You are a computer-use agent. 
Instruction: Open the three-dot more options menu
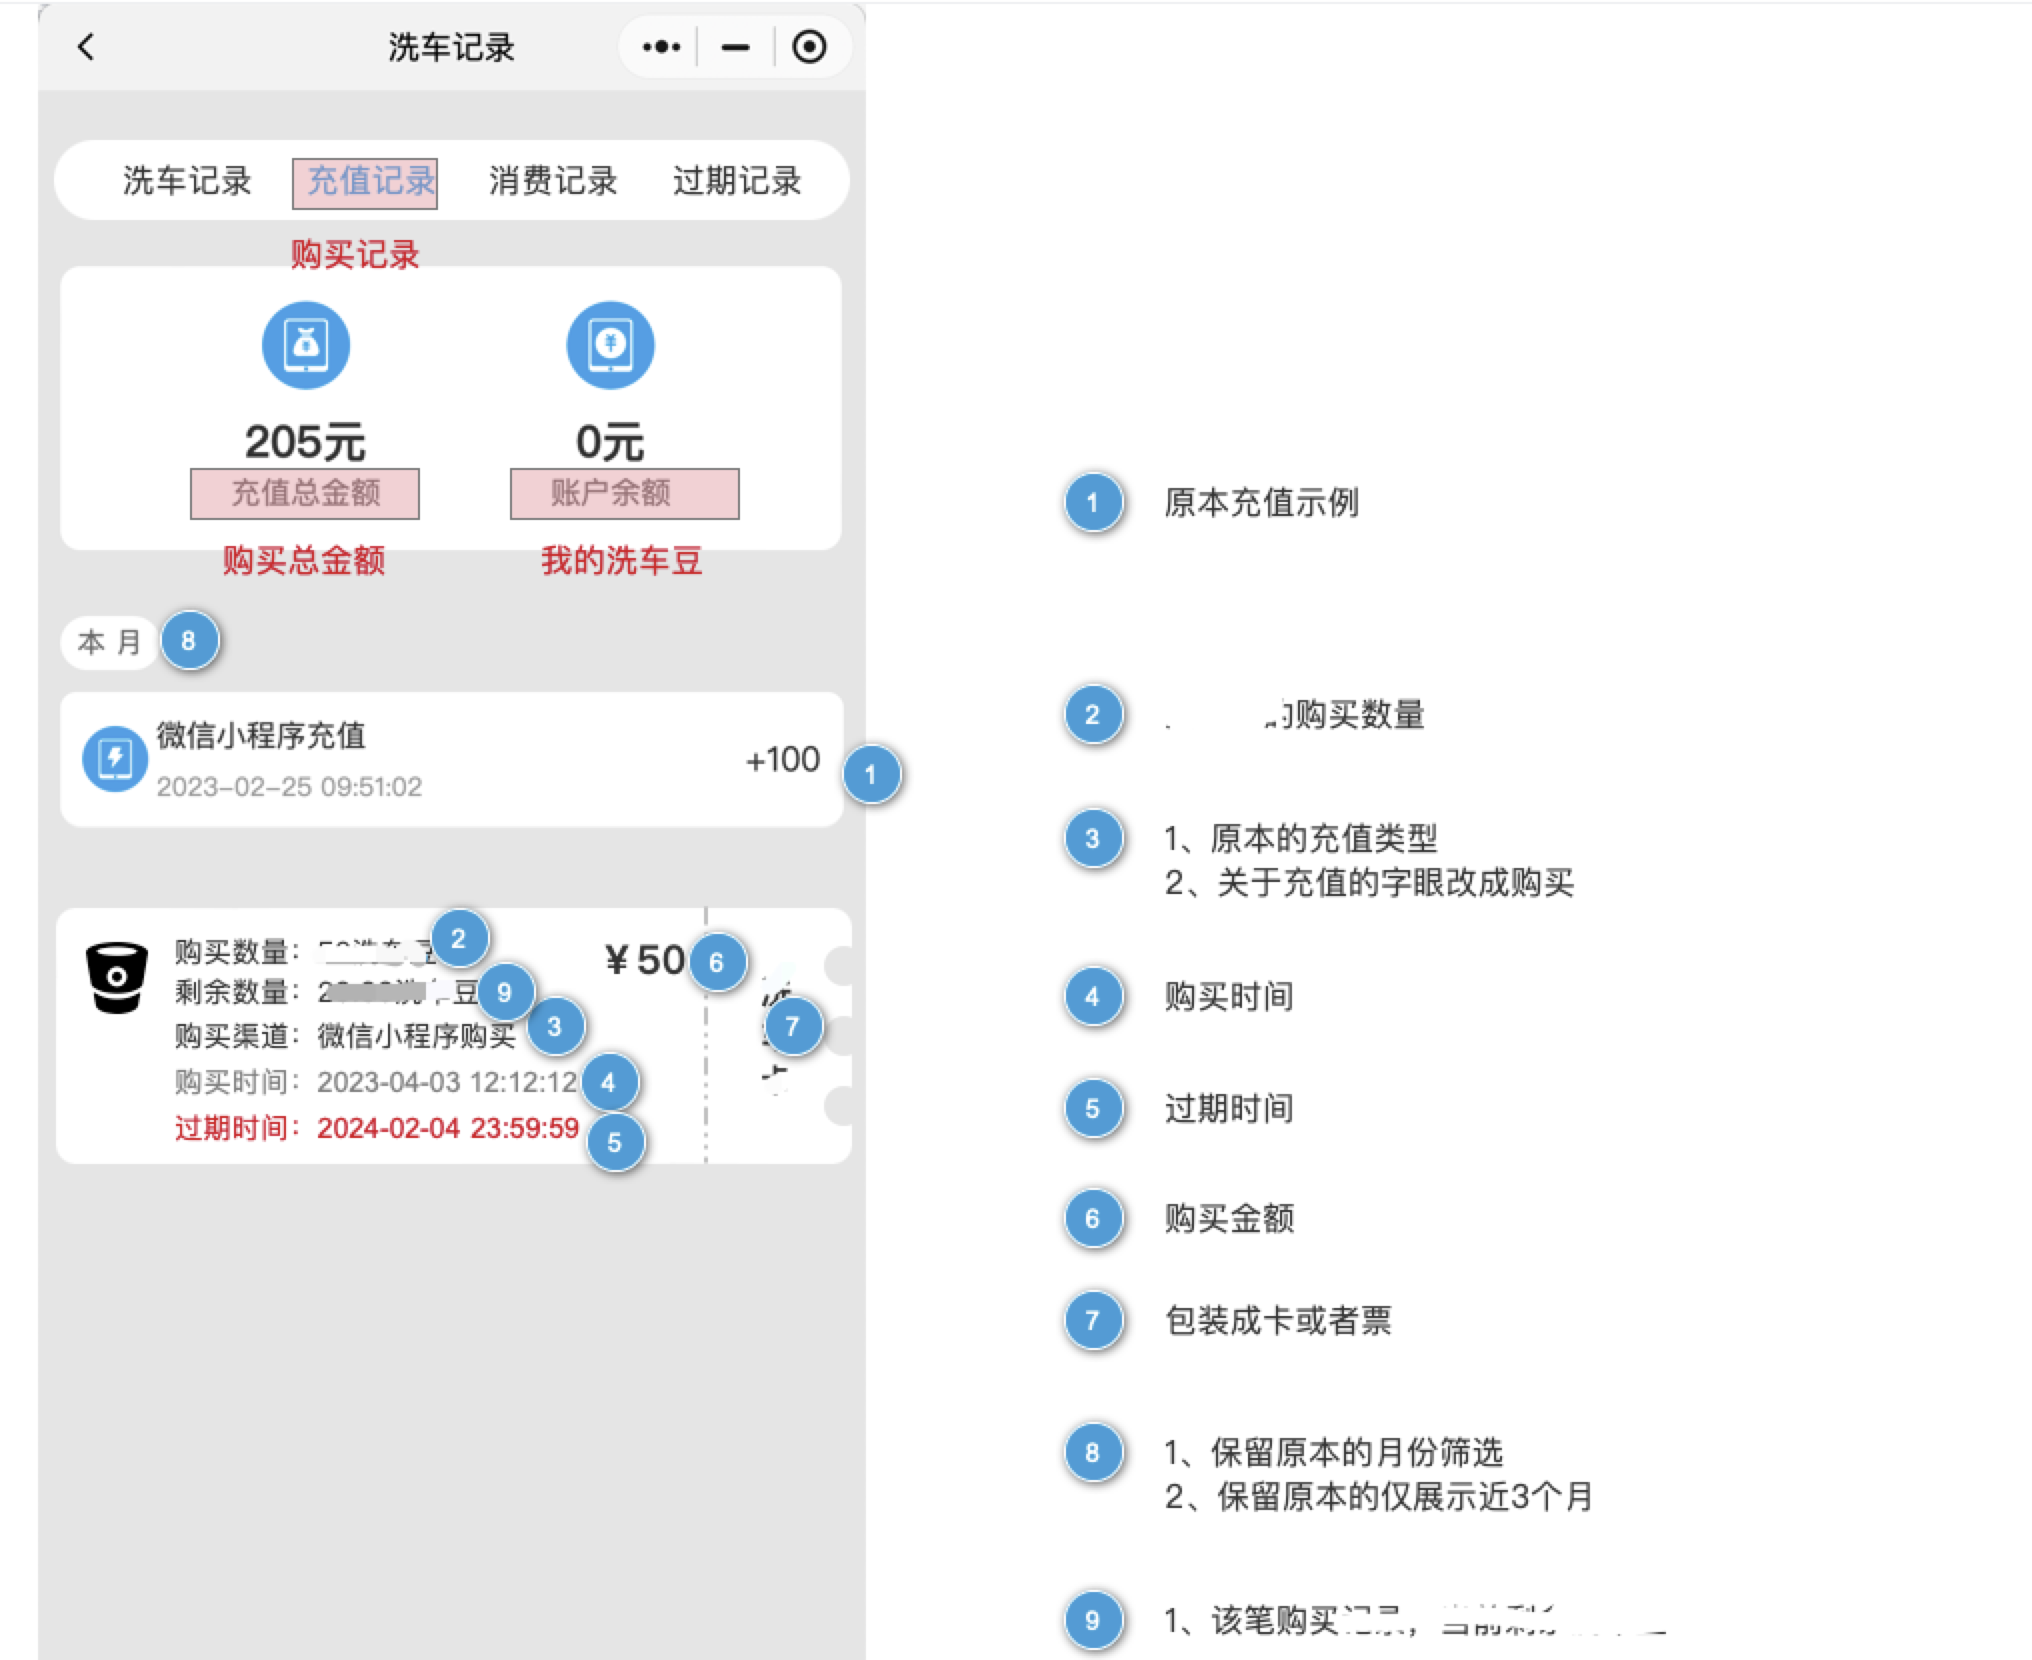(661, 46)
